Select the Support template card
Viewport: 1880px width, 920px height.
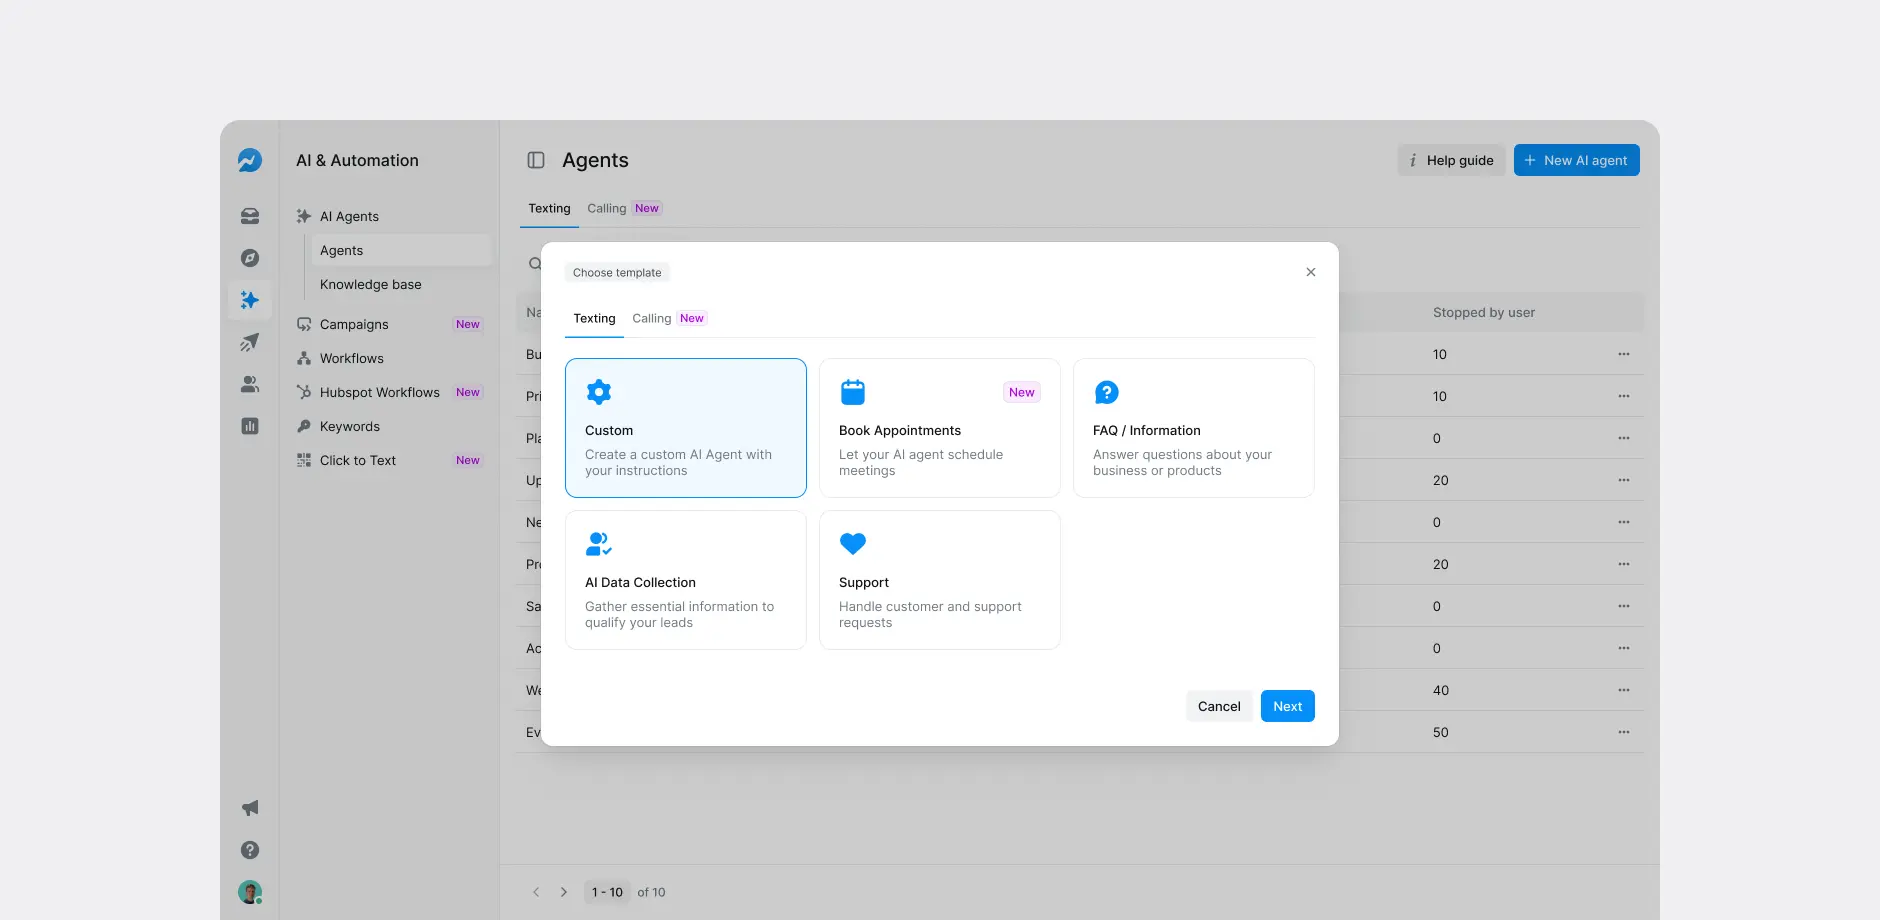(x=940, y=580)
